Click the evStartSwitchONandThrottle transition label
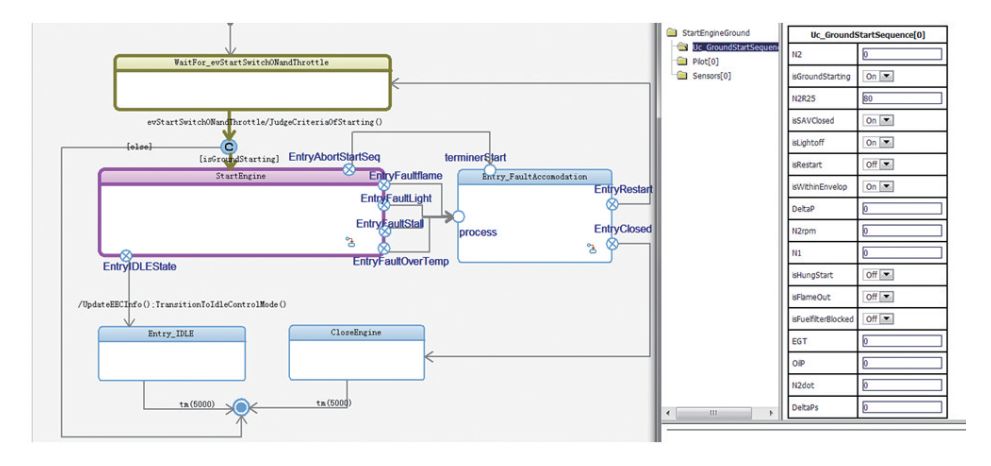 265,123
